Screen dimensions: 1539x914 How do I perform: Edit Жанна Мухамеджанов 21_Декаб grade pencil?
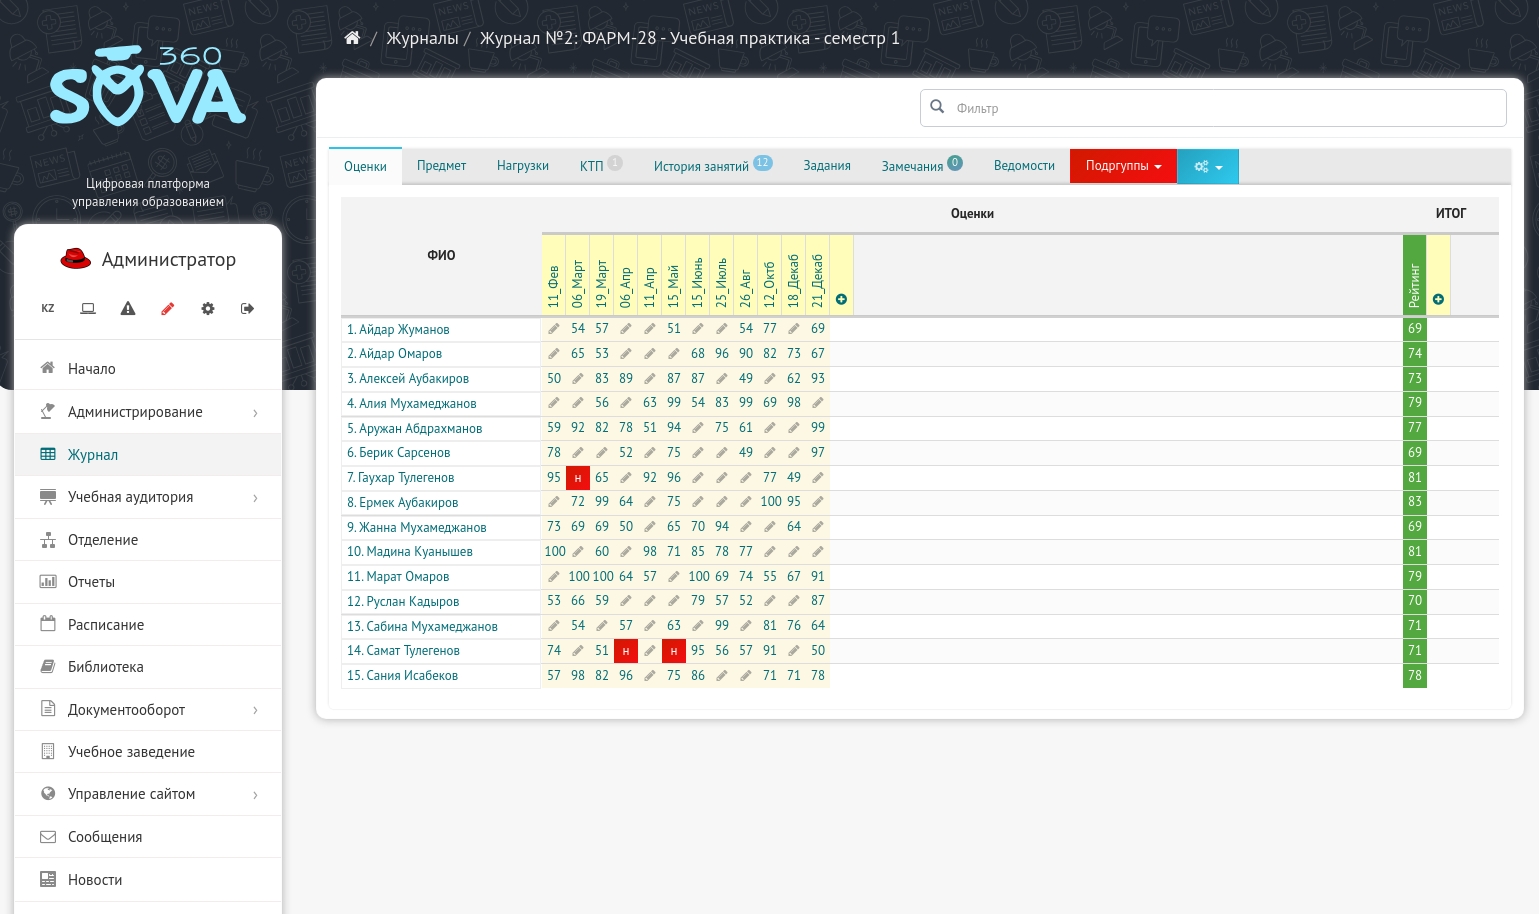click(818, 527)
